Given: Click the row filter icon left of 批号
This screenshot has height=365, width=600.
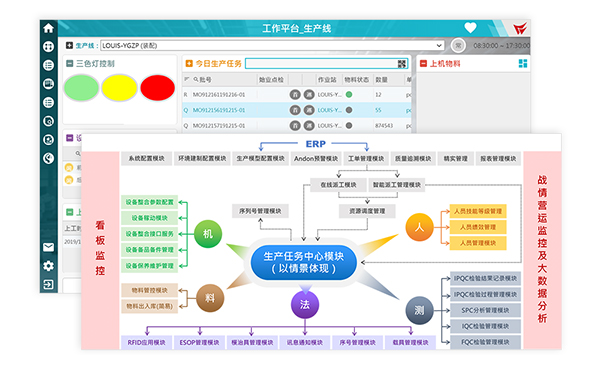Looking at the screenshot, I should (187, 79).
